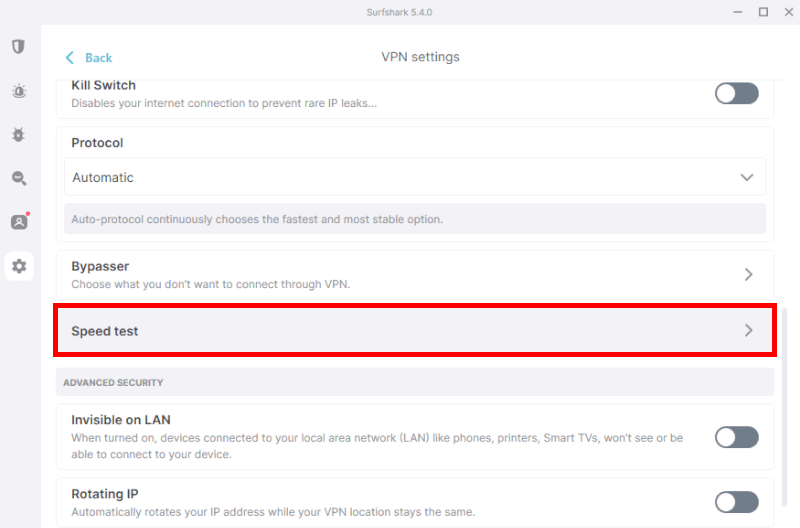Click the Auto-protocol information note
The height and width of the screenshot is (528, 800).
(x=415, y=219)
